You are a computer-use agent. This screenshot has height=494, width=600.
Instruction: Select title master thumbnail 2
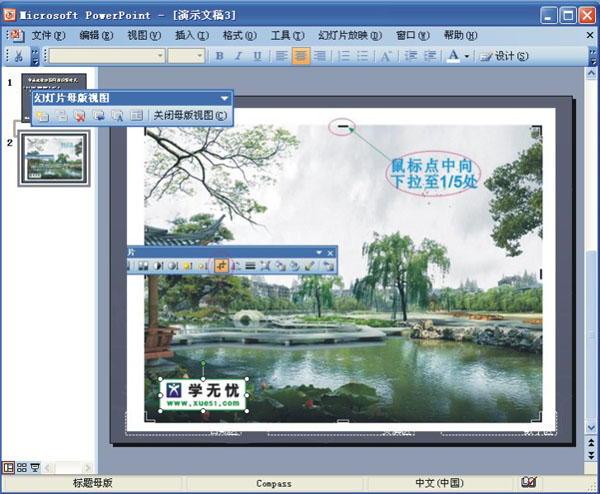pos(54,158)
